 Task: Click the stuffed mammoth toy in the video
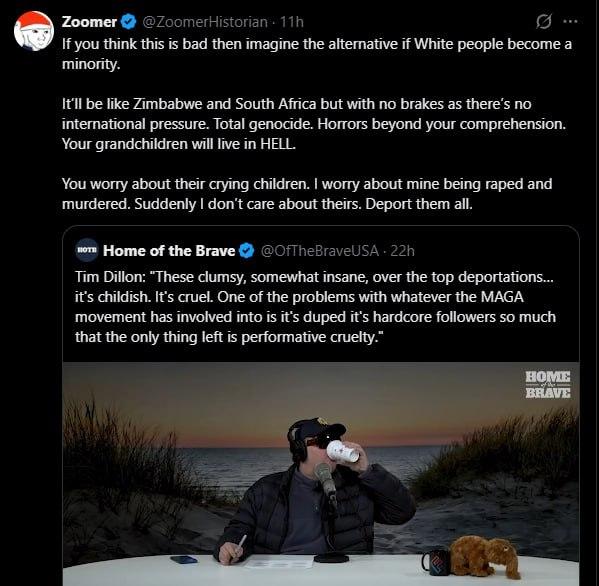coord(485,556)
